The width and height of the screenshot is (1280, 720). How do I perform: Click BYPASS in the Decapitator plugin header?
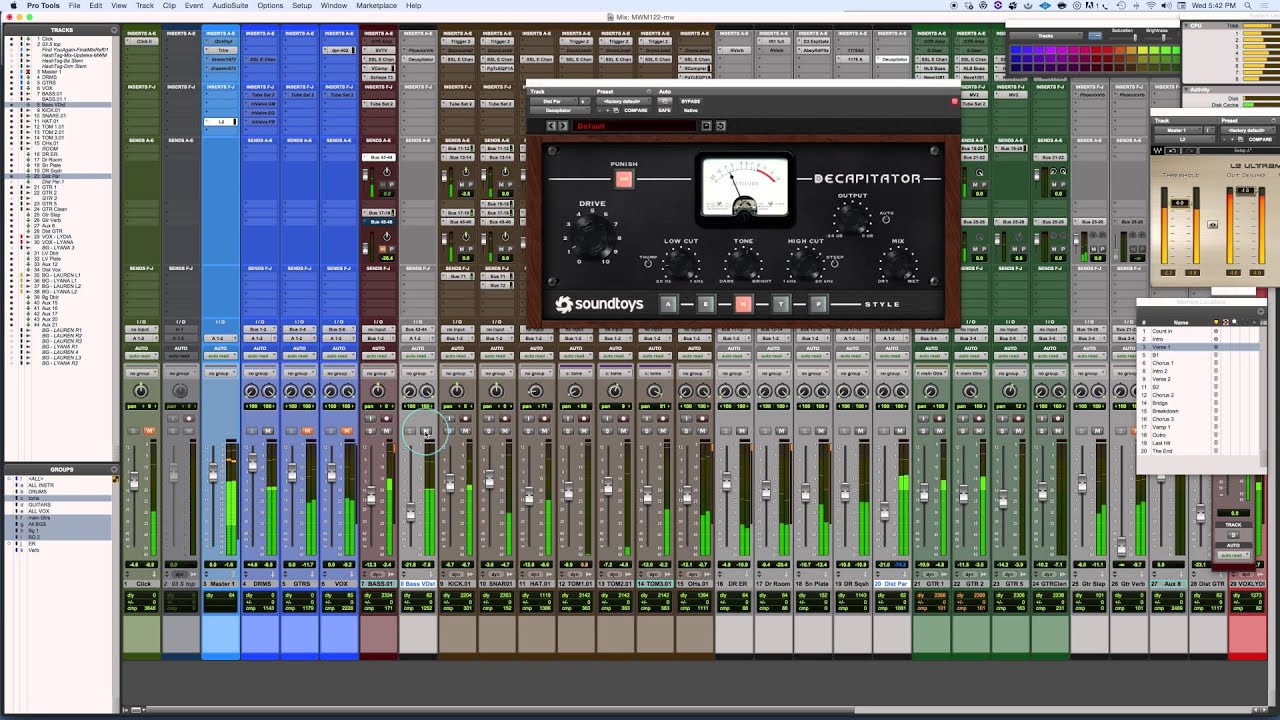click(690, 101)
